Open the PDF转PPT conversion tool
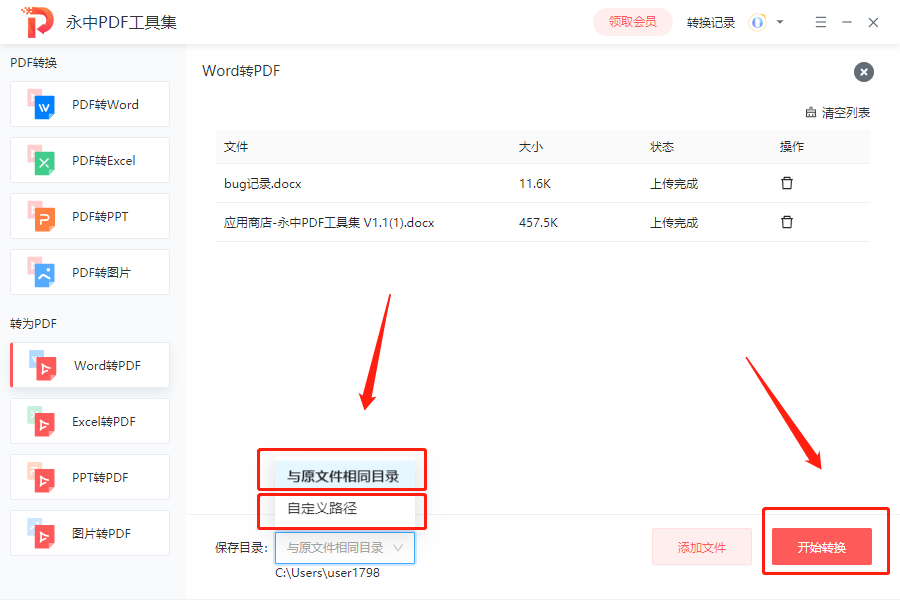900x600 pixels. pyautogui.click(x=43, y=217)
